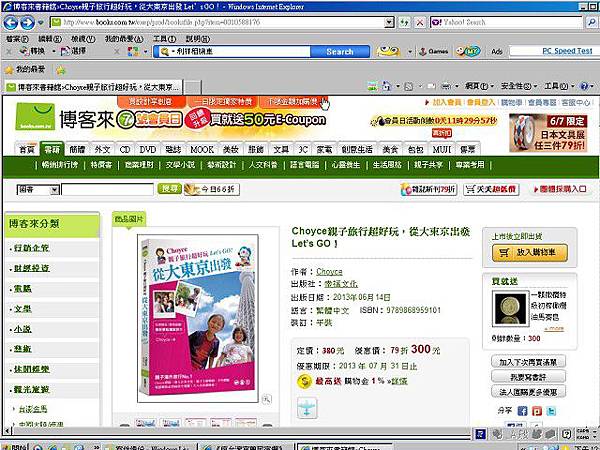Viewport: 600px width, 450px height.
Task: Click the IE command bar home icon
Action: tap(386, 86)
